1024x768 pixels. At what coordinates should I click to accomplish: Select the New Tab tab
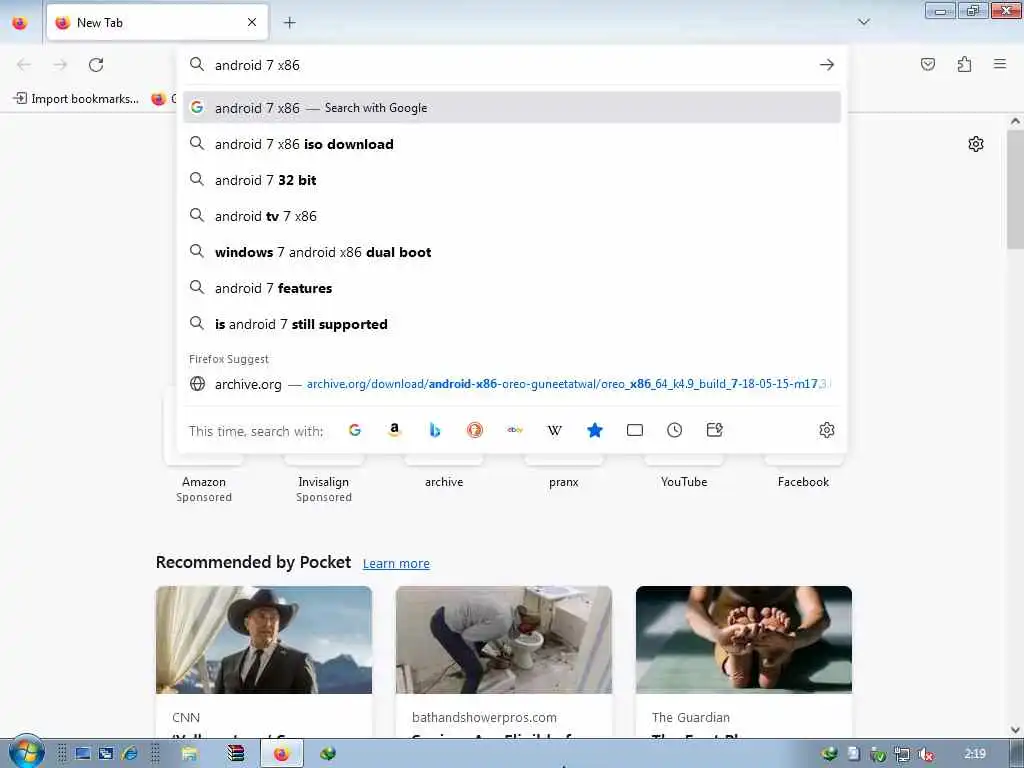pyautogui.click(x=157, y=23)
